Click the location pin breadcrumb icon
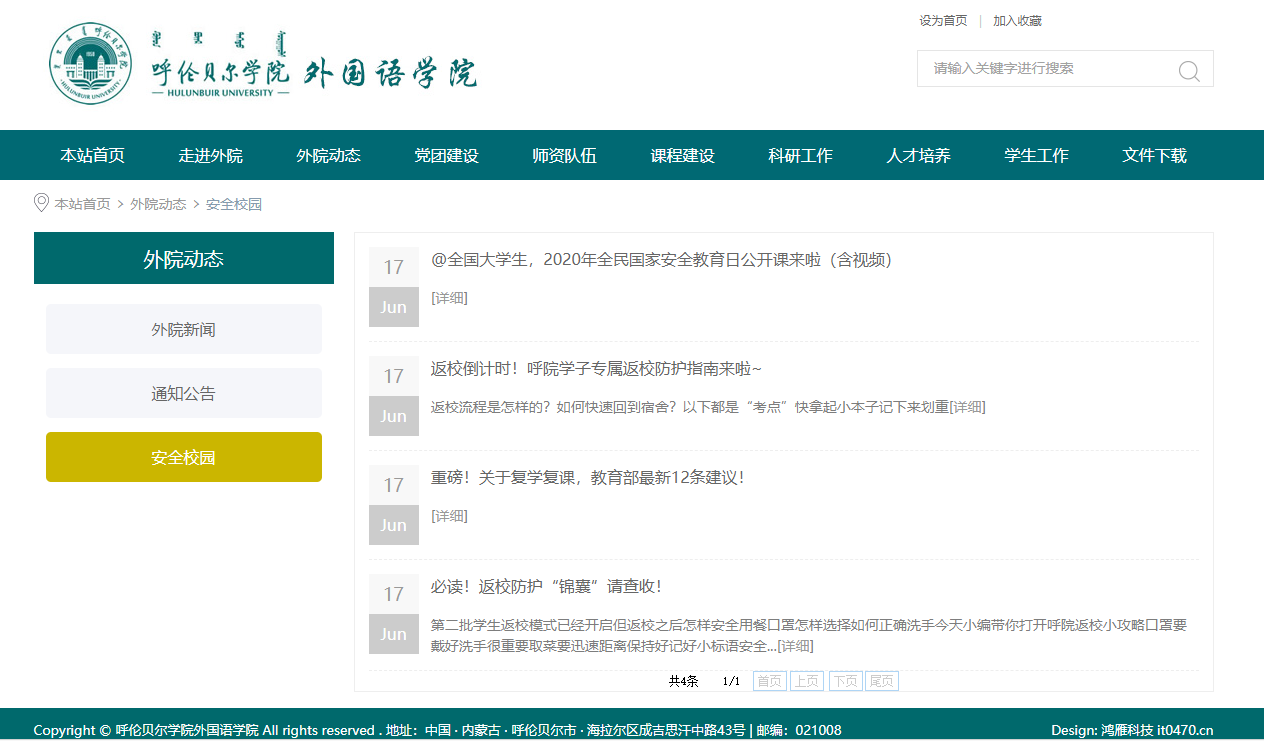The image size is (1264, 741). click(41, 203)
